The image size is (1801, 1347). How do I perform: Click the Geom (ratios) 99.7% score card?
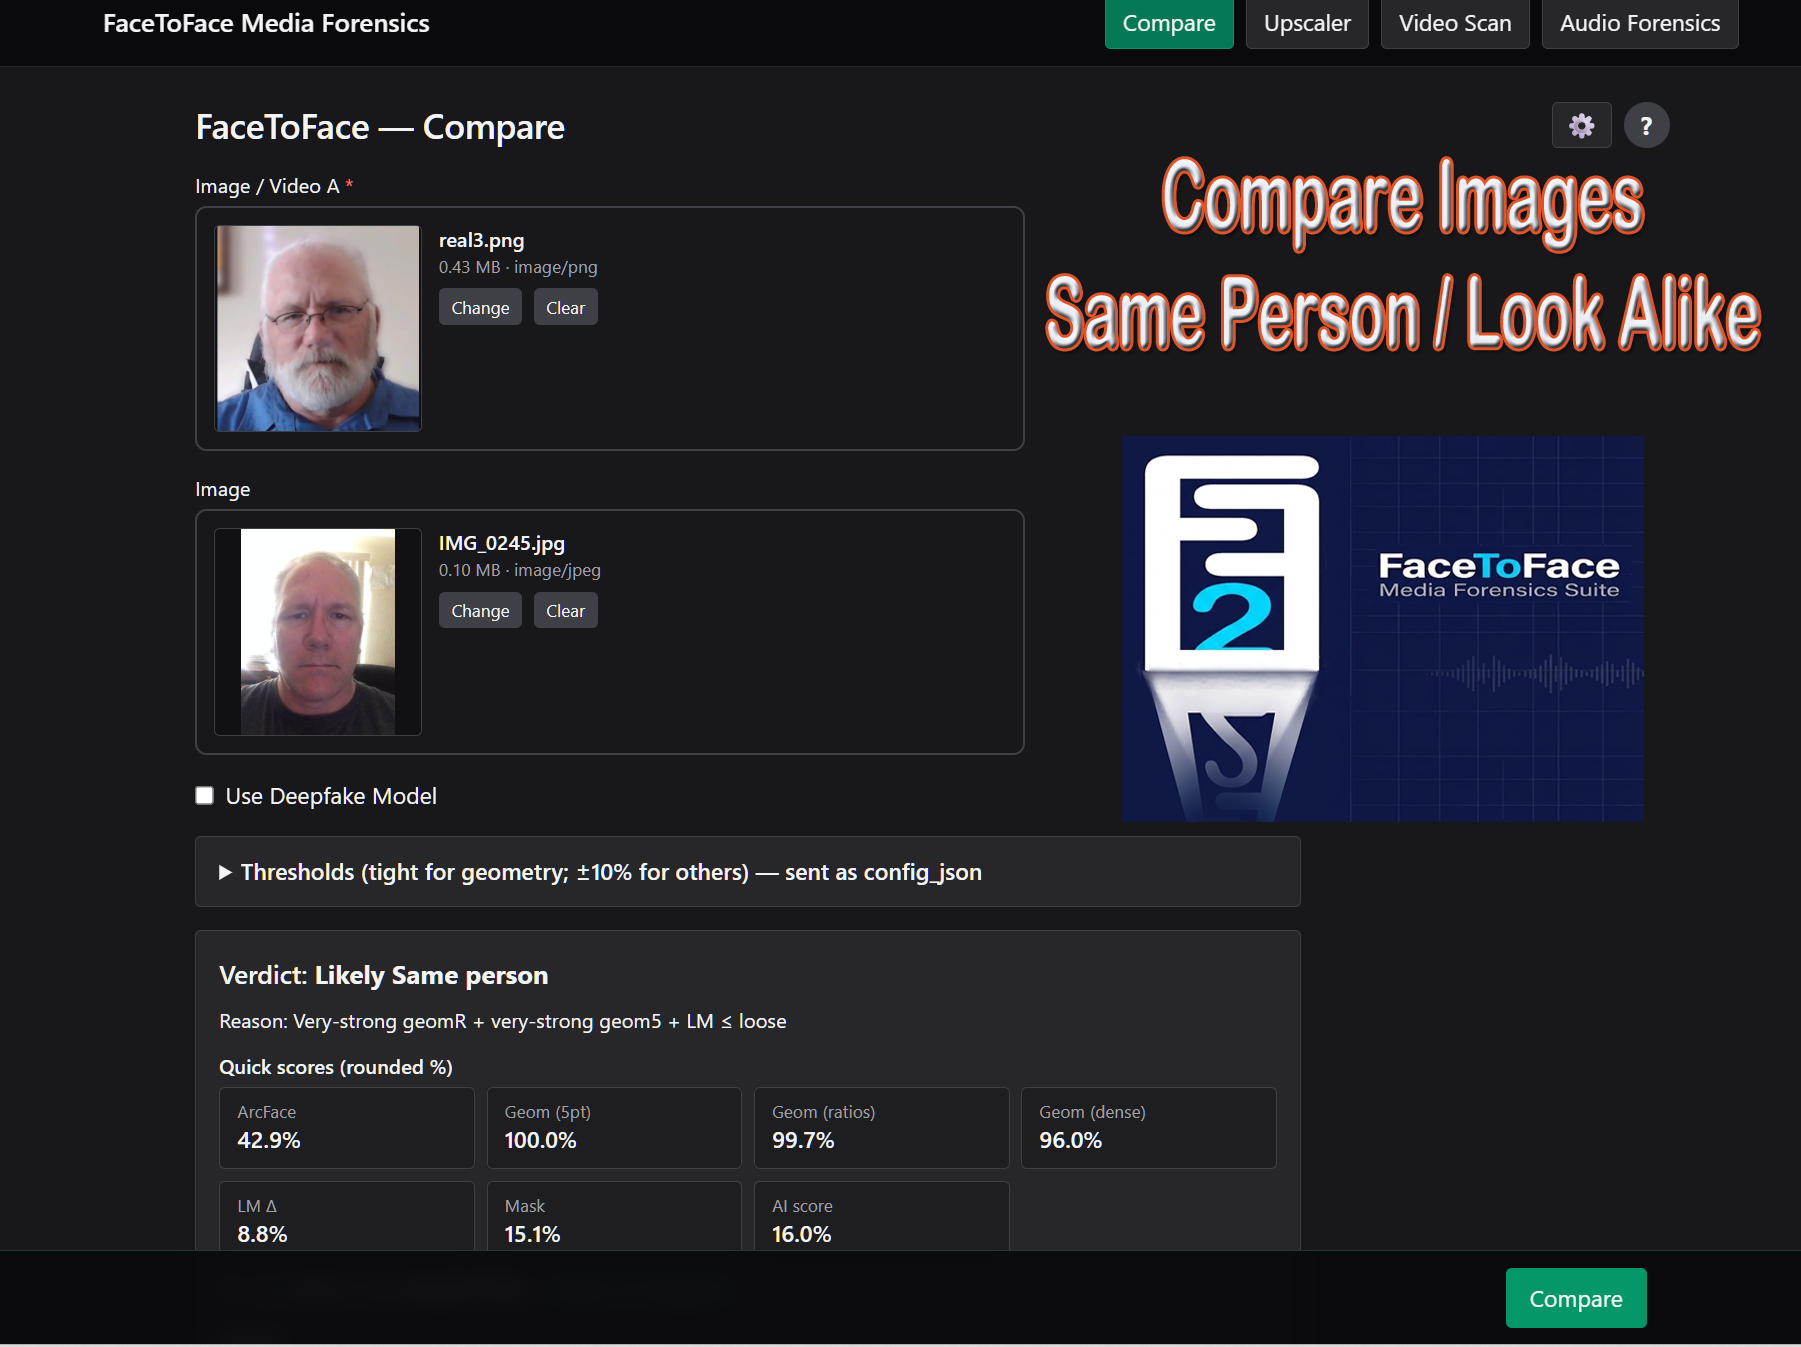click(x=881, y=1127)
